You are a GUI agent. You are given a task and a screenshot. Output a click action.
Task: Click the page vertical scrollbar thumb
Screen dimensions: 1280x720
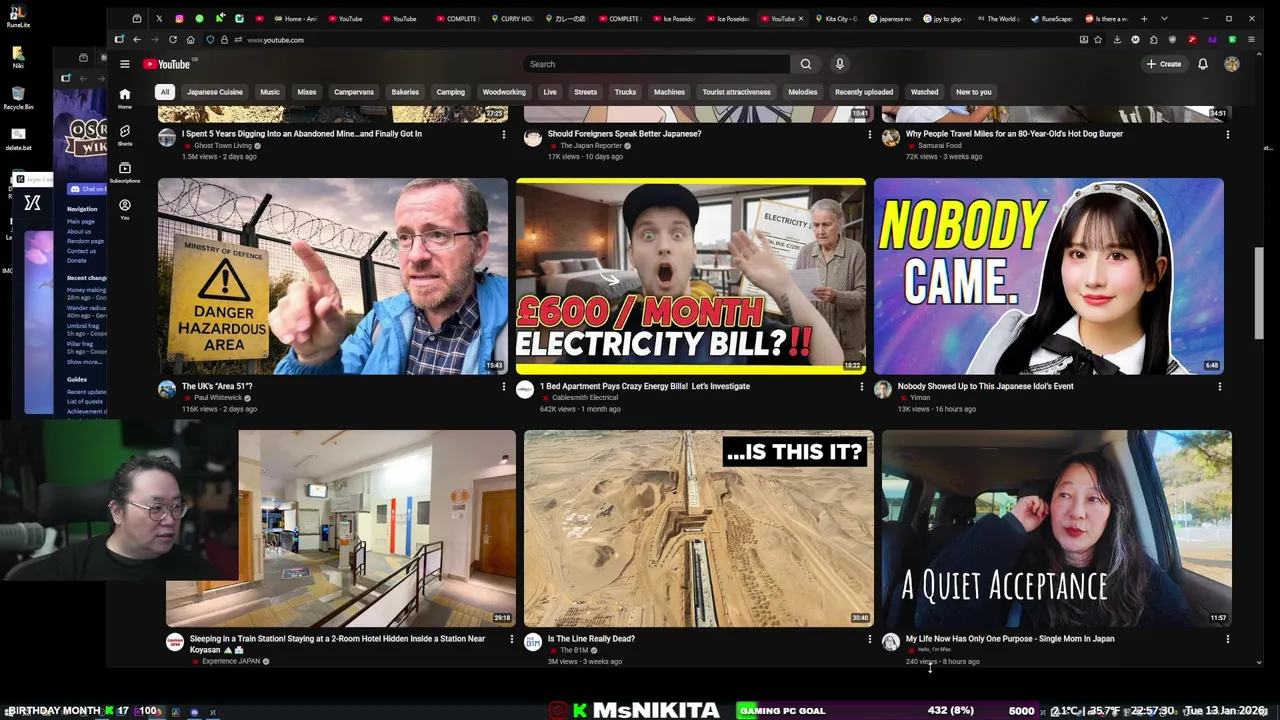coord(1259,292)
